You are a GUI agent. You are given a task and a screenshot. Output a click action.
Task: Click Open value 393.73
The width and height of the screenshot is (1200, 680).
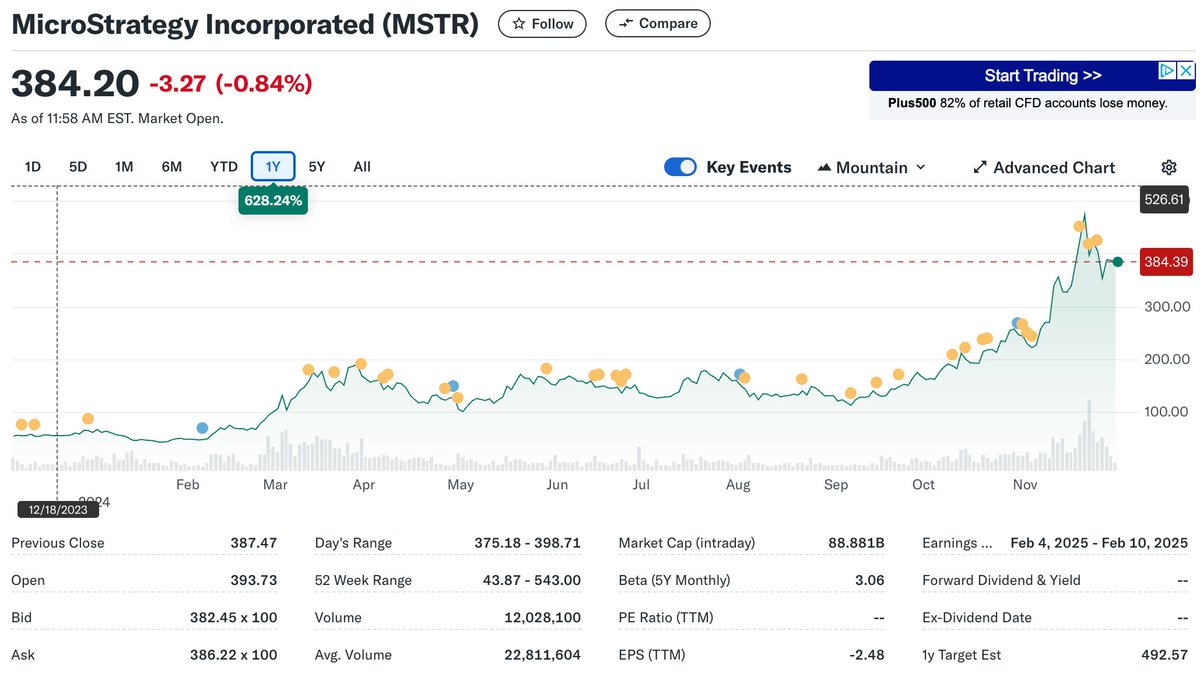pos(254,580)
